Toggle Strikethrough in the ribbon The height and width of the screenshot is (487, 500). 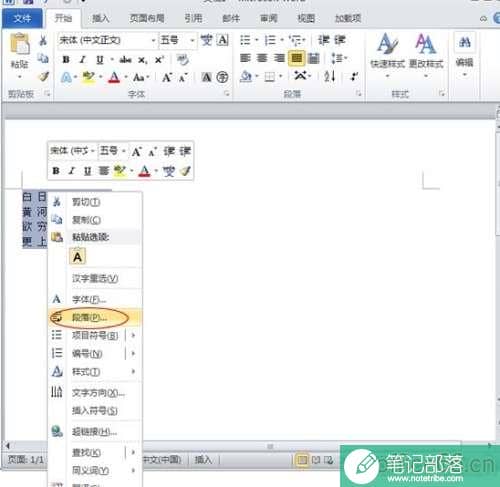coord(125,60)
